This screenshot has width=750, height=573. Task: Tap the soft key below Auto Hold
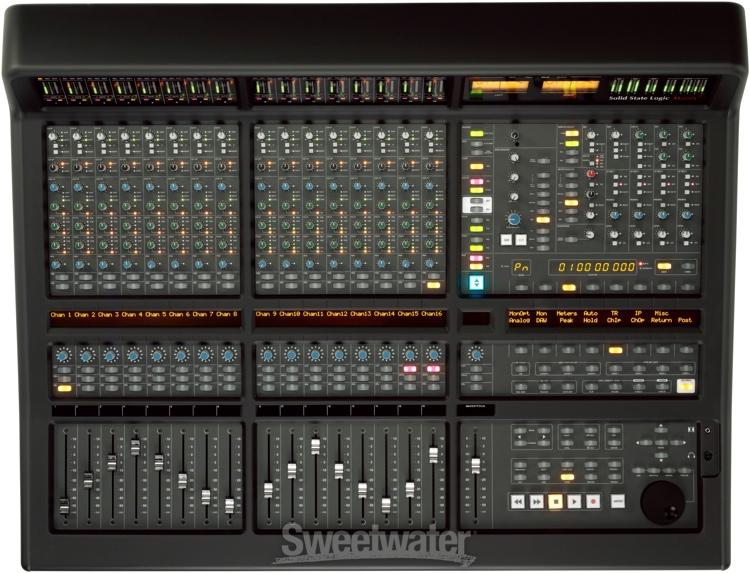(592, 350)
